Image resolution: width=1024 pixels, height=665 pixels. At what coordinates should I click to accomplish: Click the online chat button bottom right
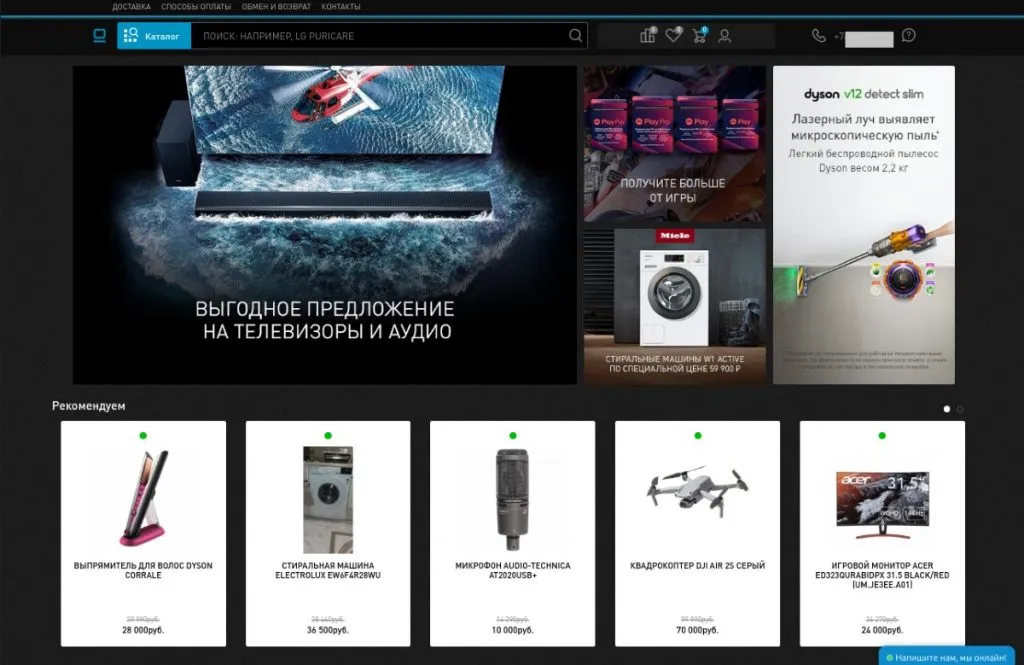click(945, 657)
